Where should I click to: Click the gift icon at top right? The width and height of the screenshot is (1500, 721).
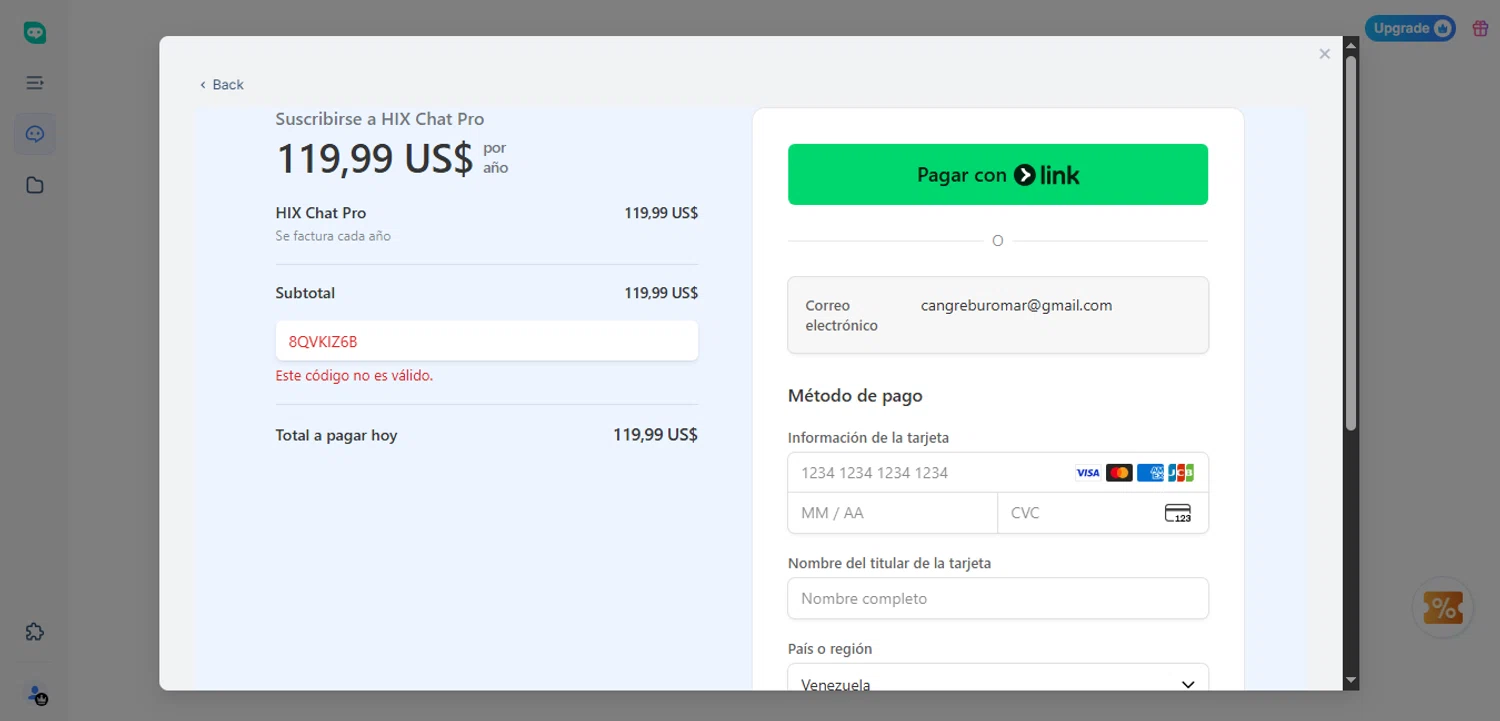(1480, 28)
